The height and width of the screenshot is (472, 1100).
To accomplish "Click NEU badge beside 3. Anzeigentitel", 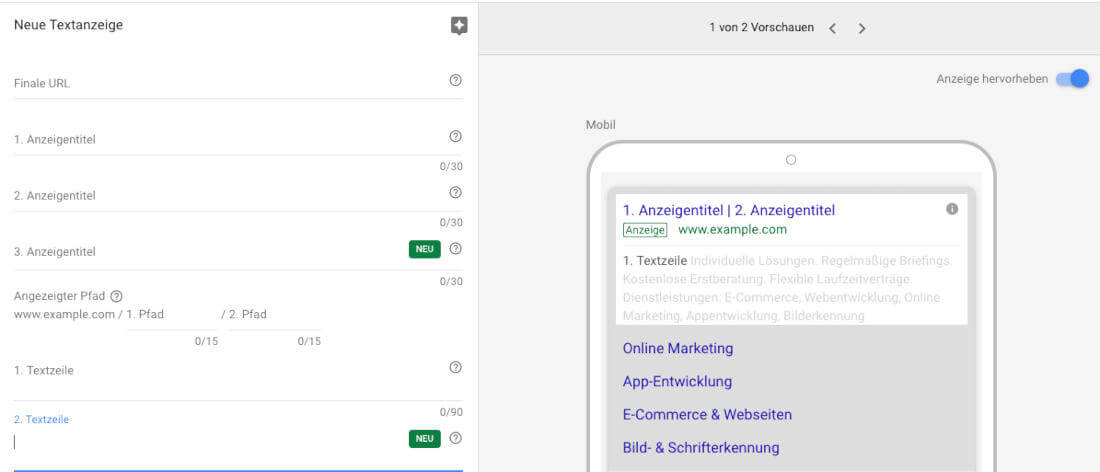I will click(x=424, y=249).
